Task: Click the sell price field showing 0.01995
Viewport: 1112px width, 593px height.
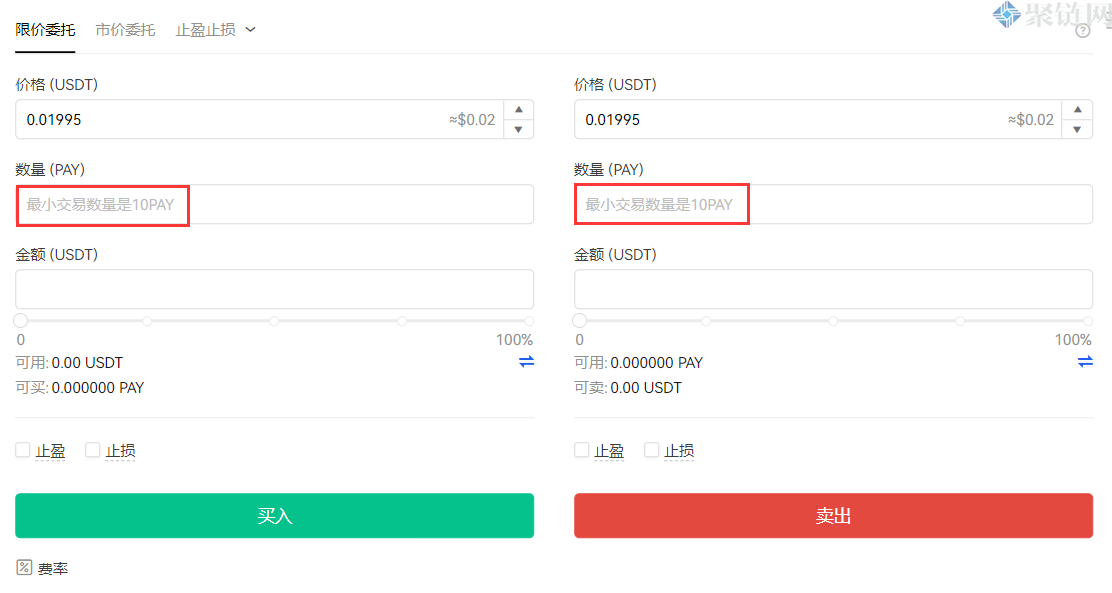Action: (818, 119)
